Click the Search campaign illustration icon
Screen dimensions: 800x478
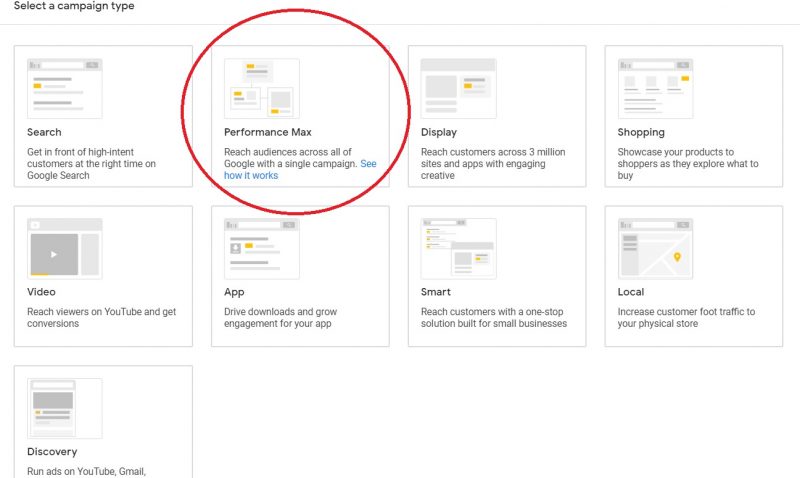pos(65,88)
